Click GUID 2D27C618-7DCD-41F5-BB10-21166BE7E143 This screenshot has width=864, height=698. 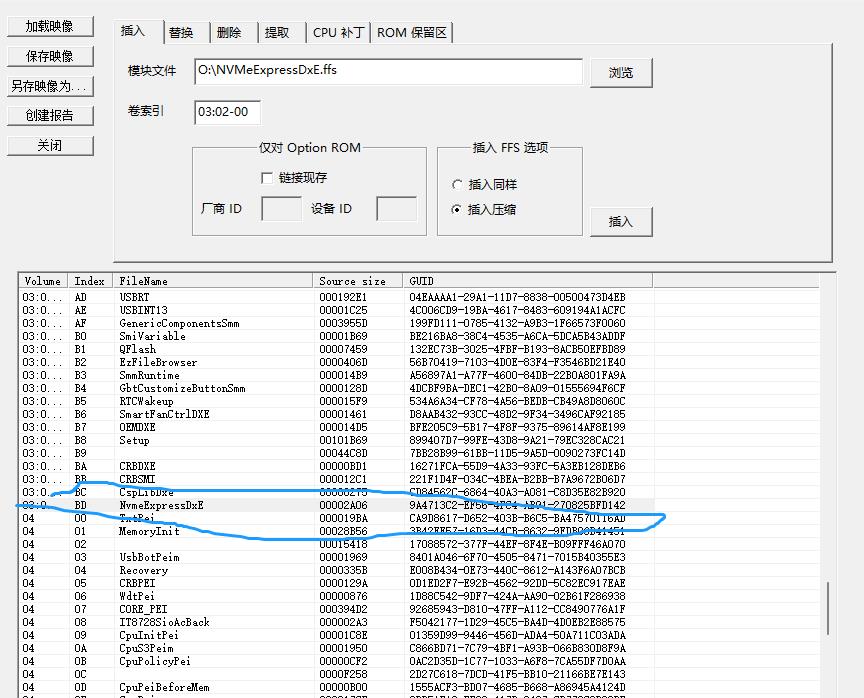pos(517,674)
